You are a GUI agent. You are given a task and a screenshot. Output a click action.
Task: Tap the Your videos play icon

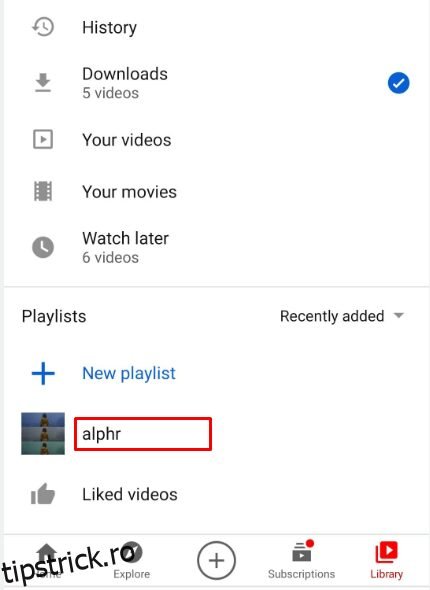[x=43, y=139]
